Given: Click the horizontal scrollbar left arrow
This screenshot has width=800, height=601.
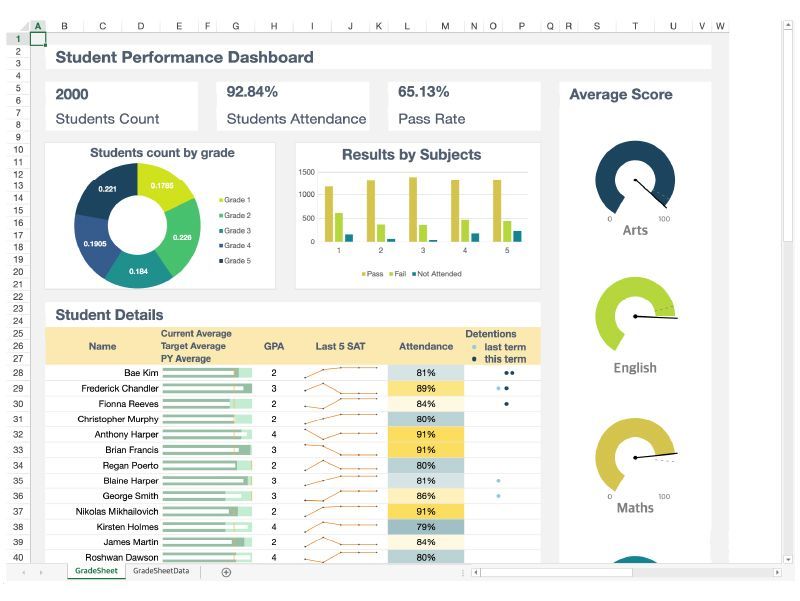Looking at the screenshot, I should coord(476,572).
